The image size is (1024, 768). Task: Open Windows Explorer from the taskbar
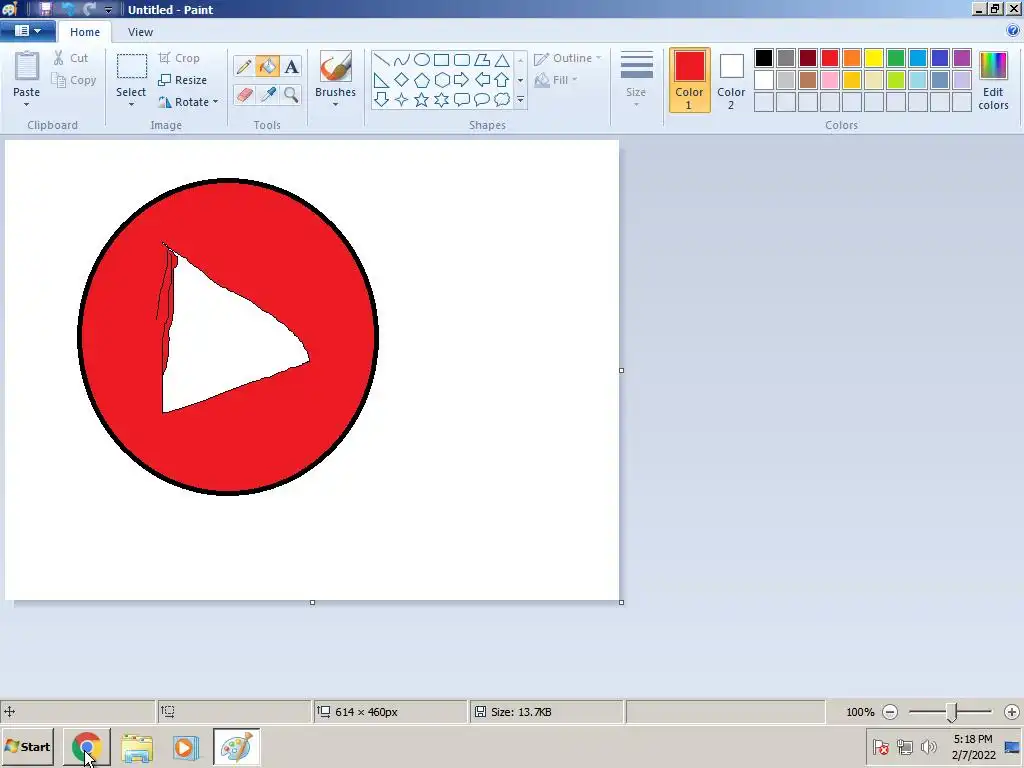[136, 748]
